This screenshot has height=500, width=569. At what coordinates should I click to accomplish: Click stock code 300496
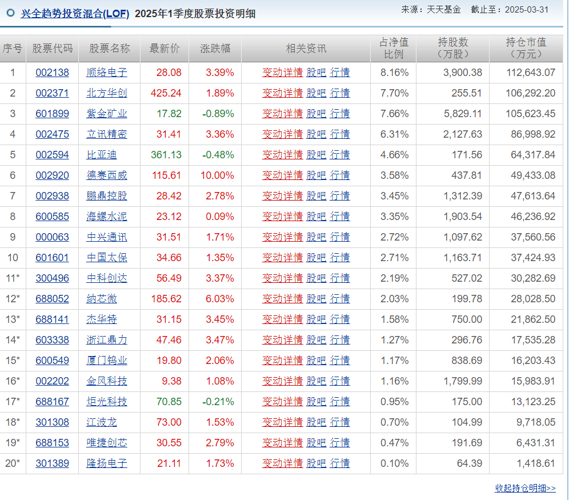[x=52, y=278]
